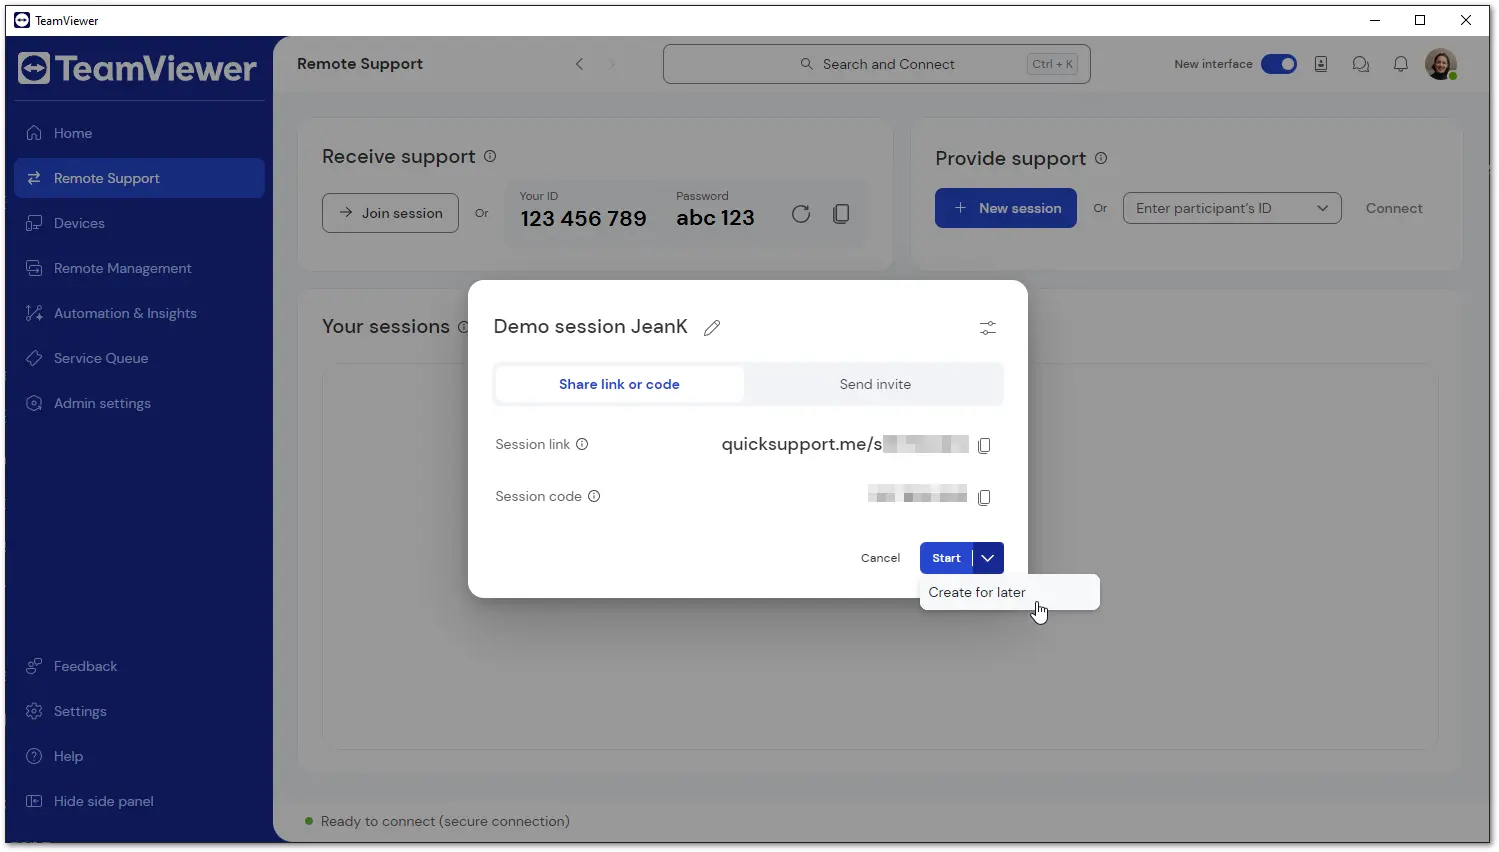Copy the session code
This screenshot has height=852, width=1499.
984,497
